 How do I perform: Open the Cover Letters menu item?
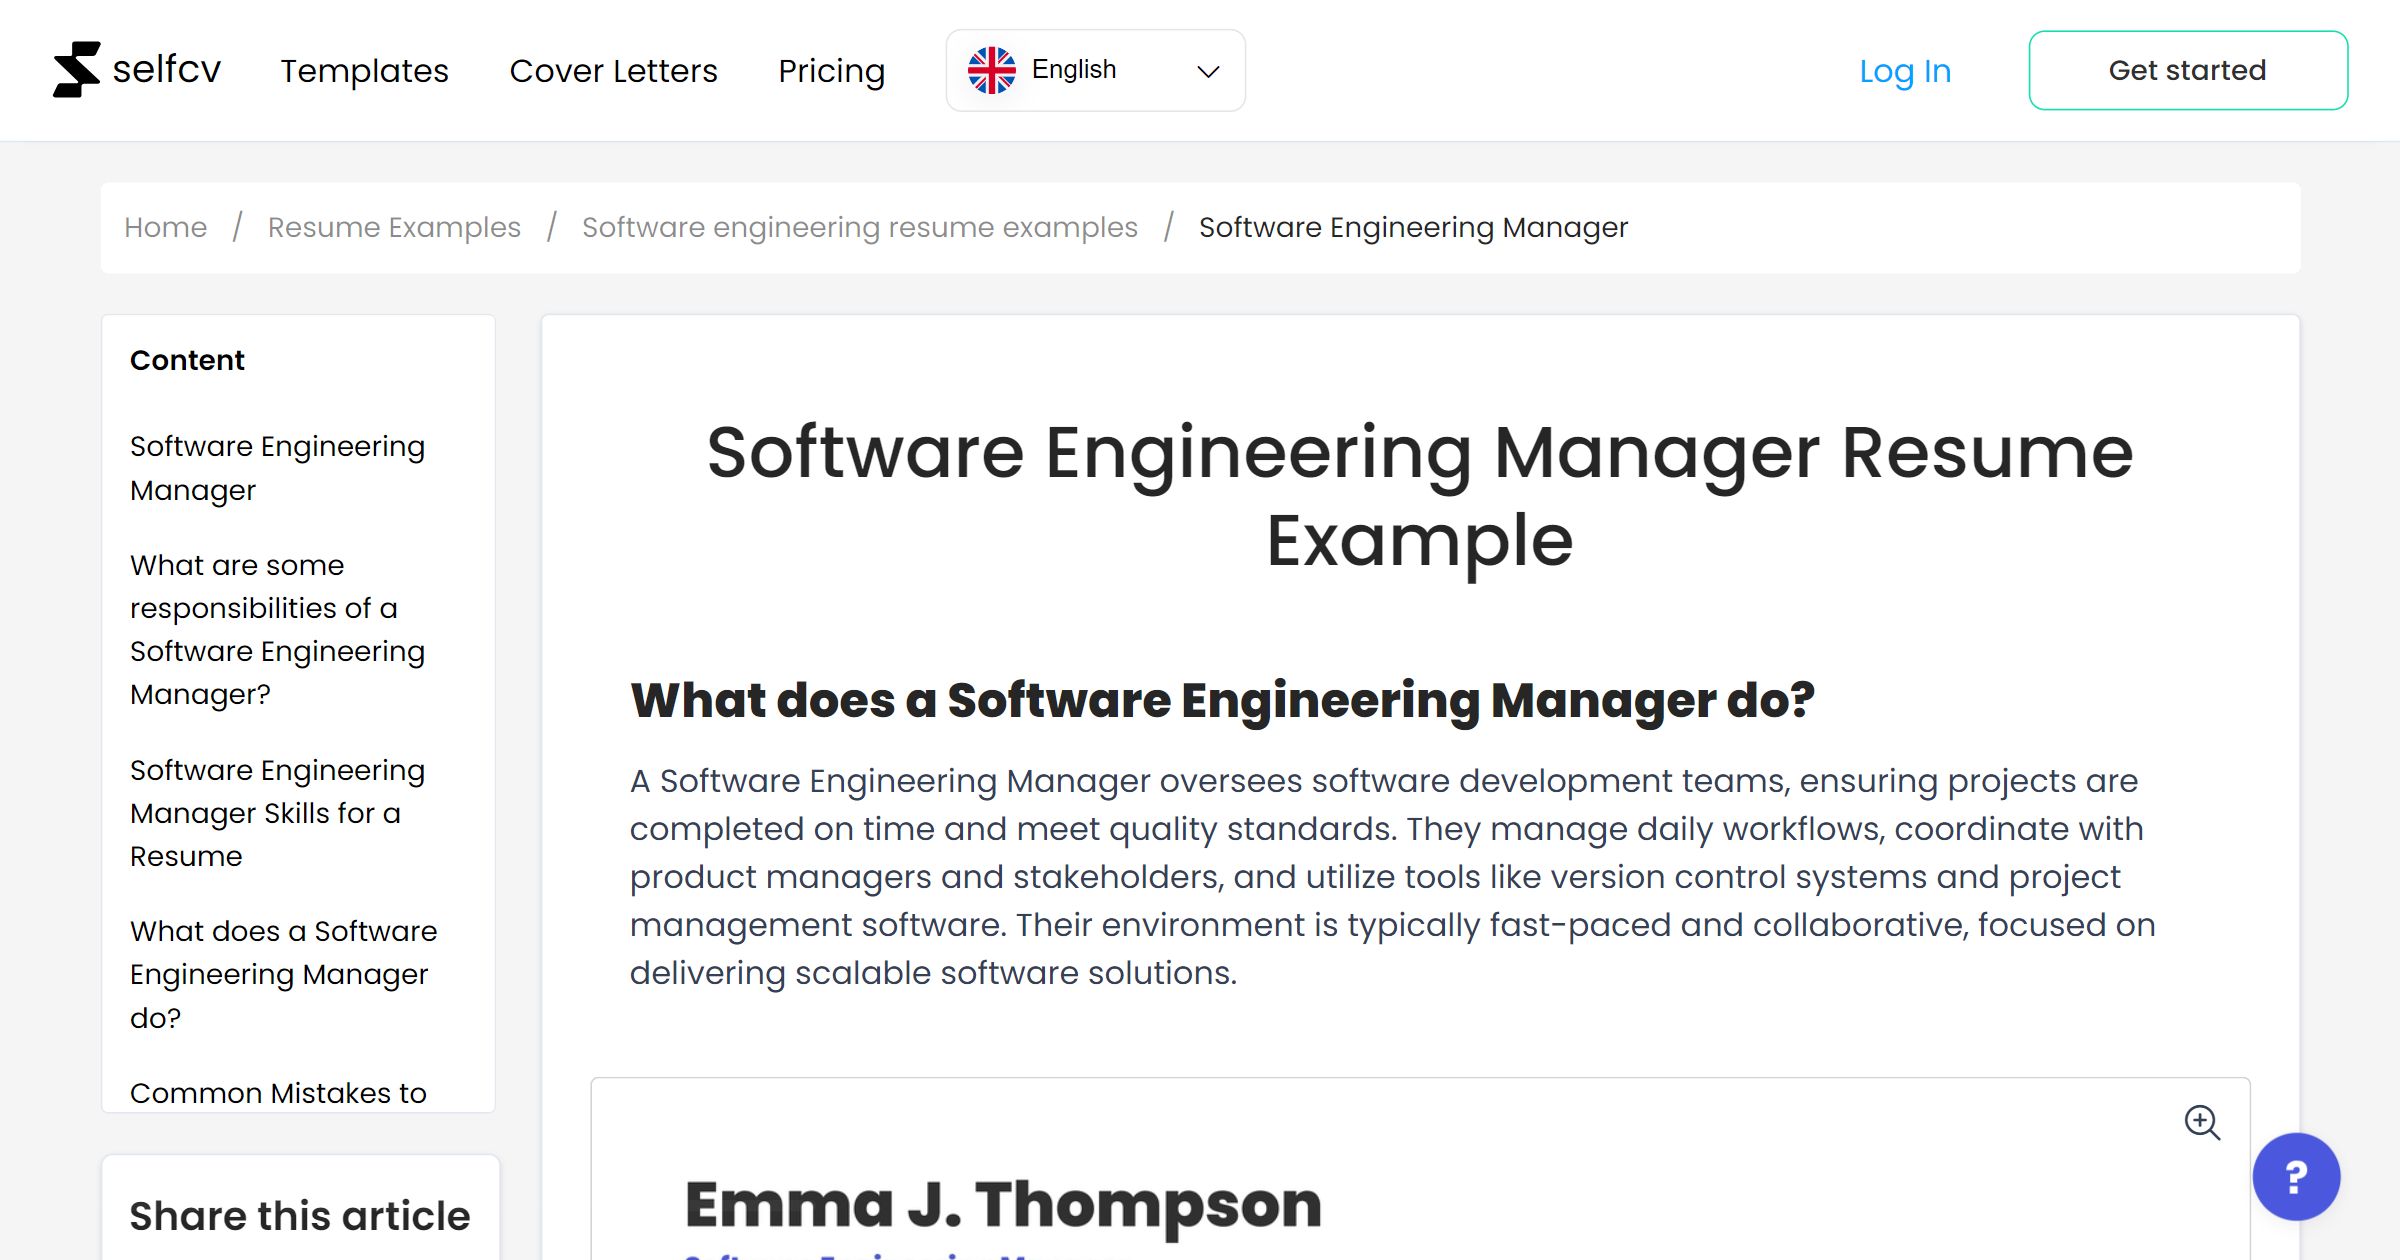[x=613, y=71]
